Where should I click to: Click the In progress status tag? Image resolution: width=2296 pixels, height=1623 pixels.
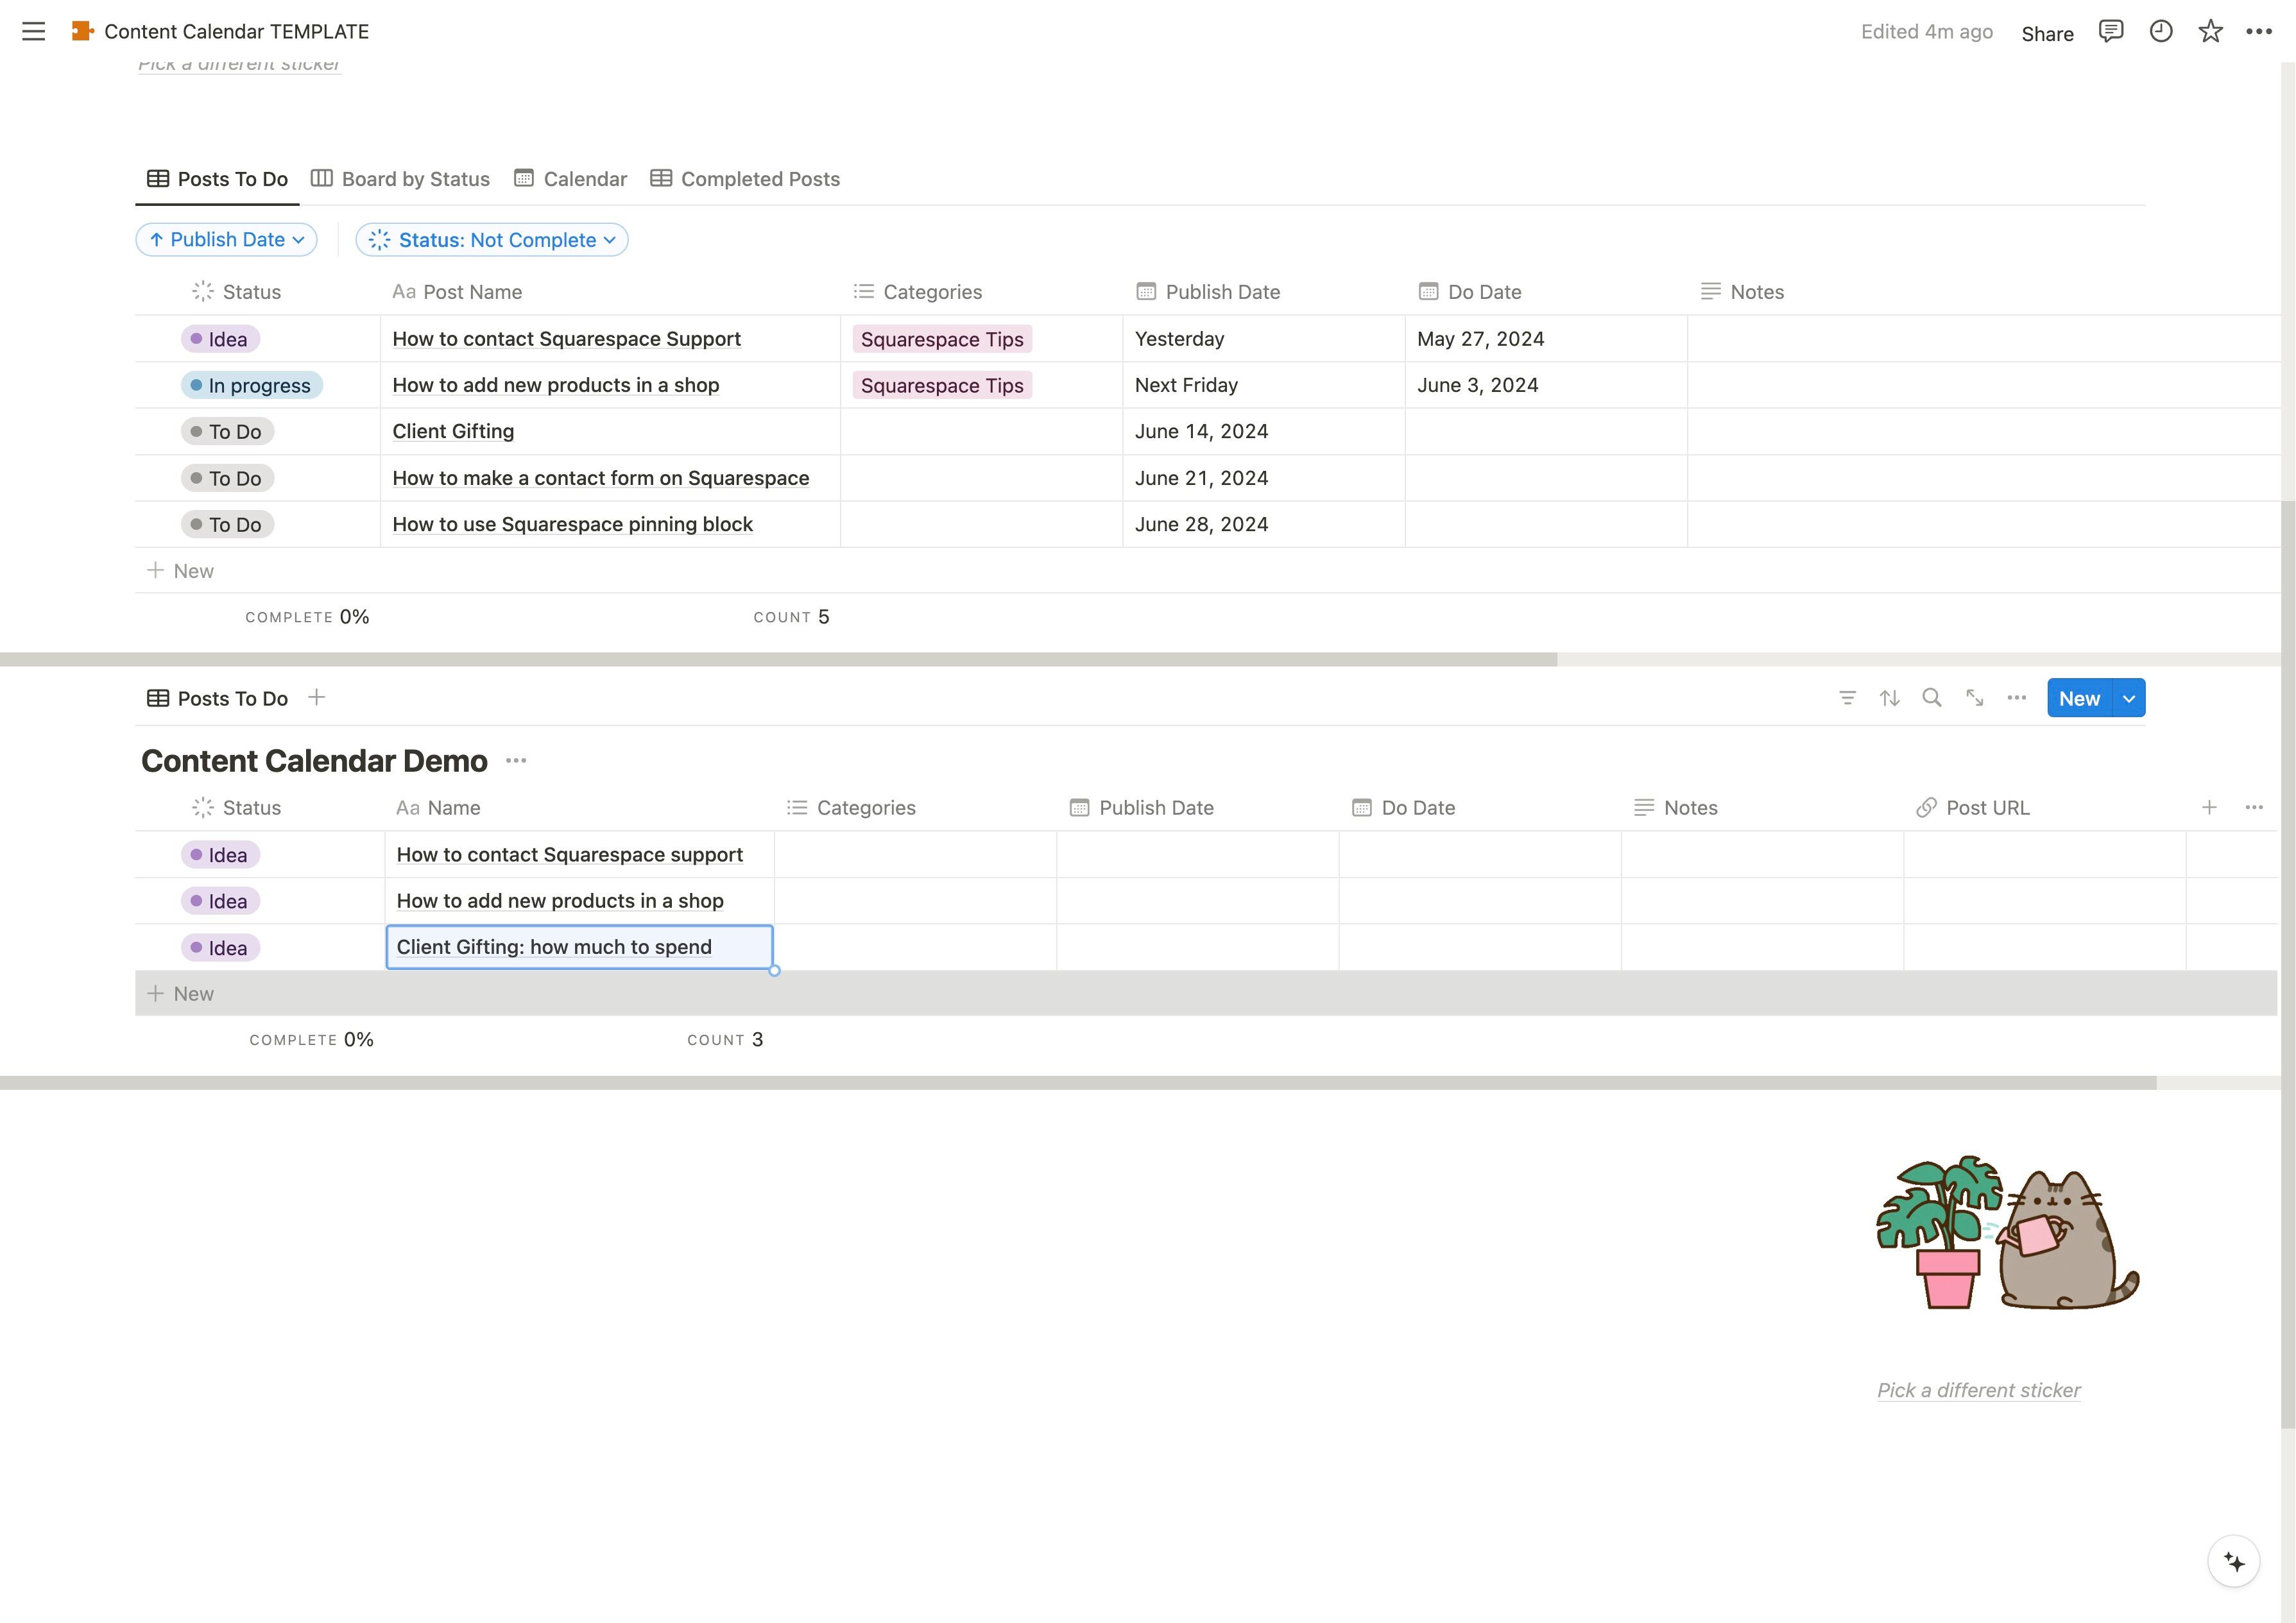[252, 386]
